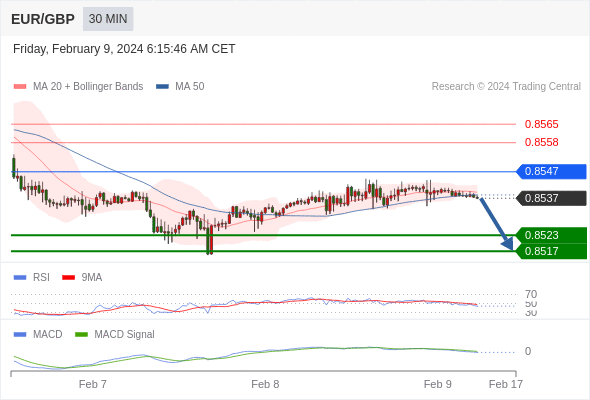Click the '9MA' legend label
Screen dimensions: 590x400
tap(92, 278)
